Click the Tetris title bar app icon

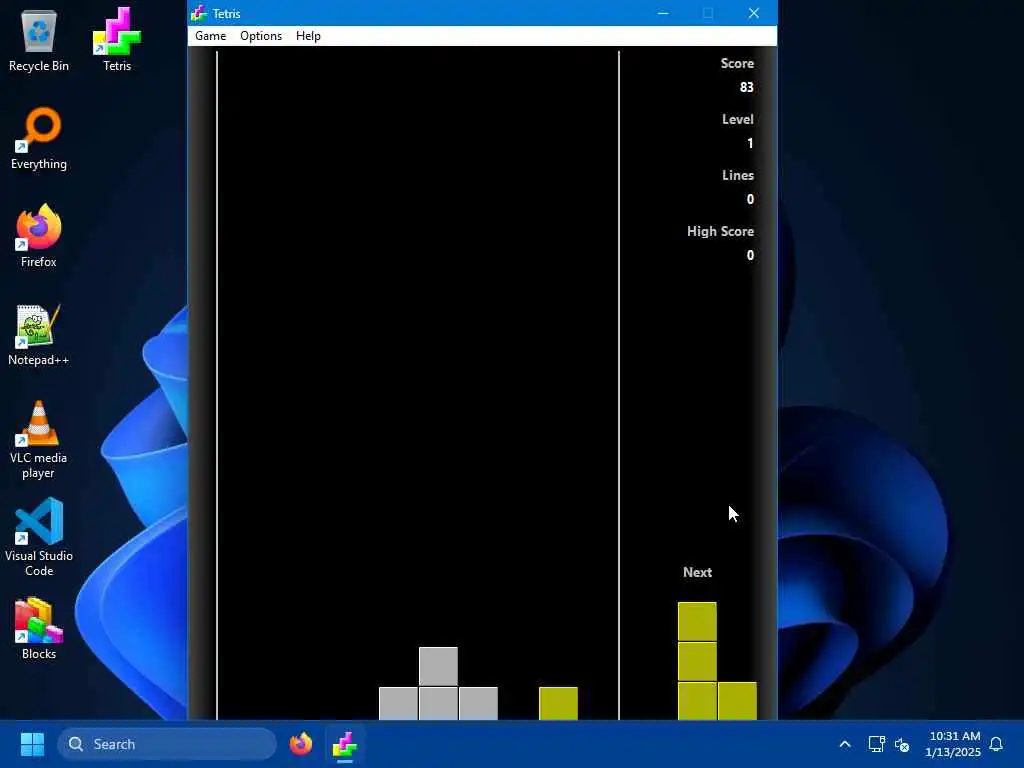pyautogui.click(x=199, y=13)
